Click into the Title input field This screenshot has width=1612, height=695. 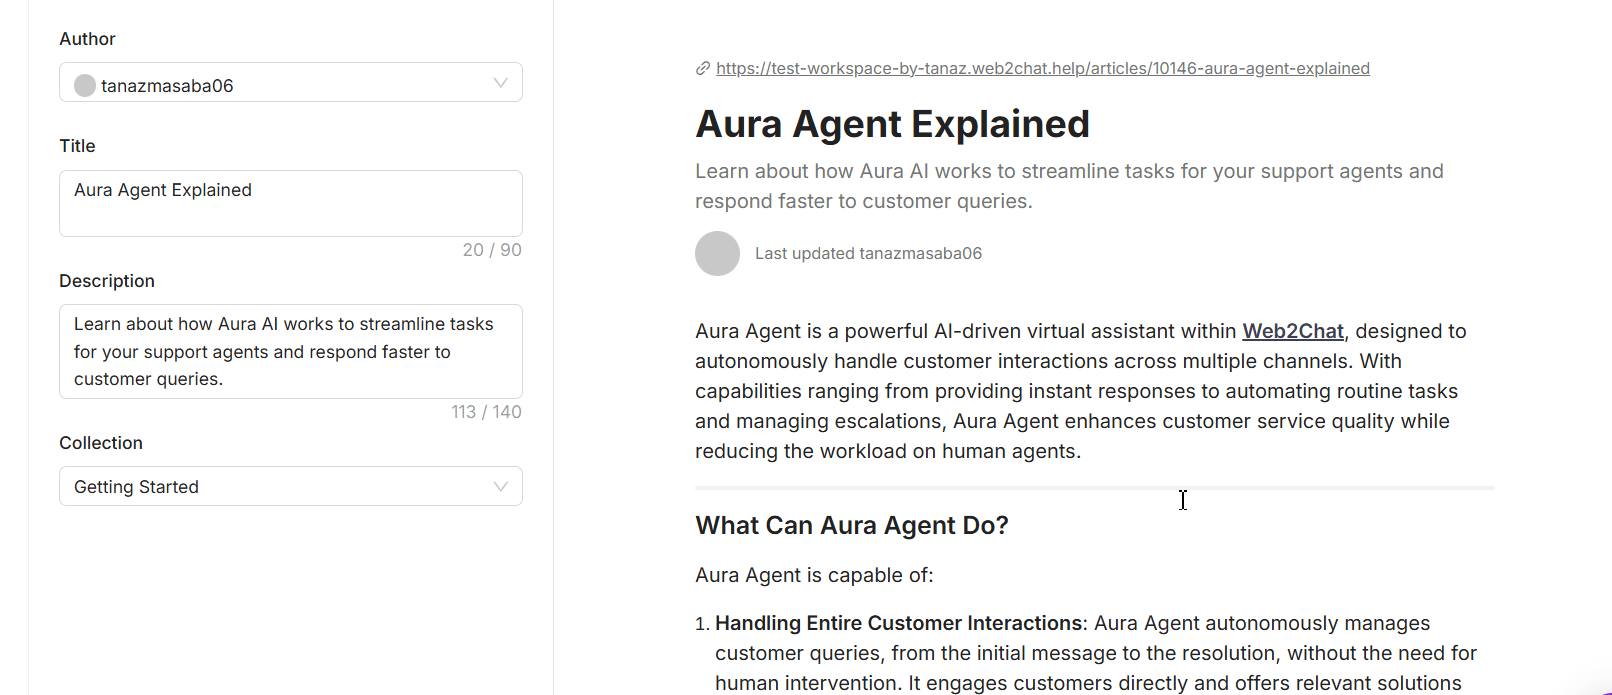pos(290,203)
